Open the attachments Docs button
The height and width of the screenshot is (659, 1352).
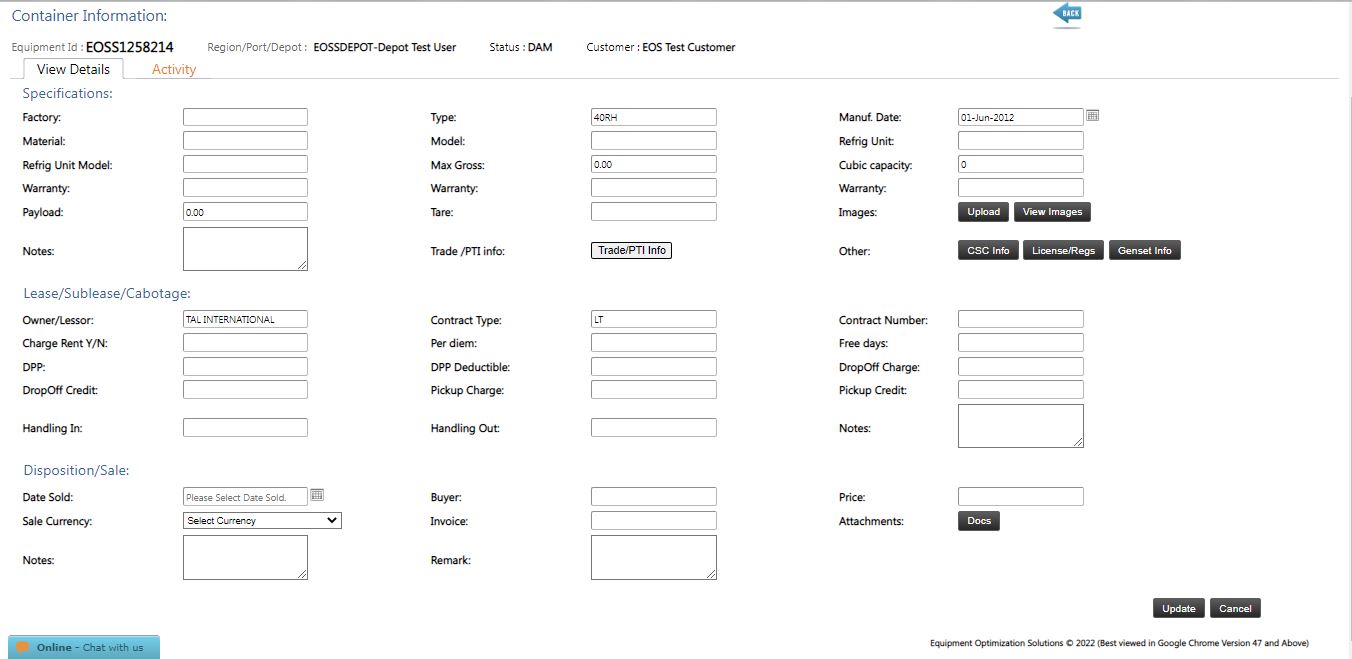(x=978, y=521)
